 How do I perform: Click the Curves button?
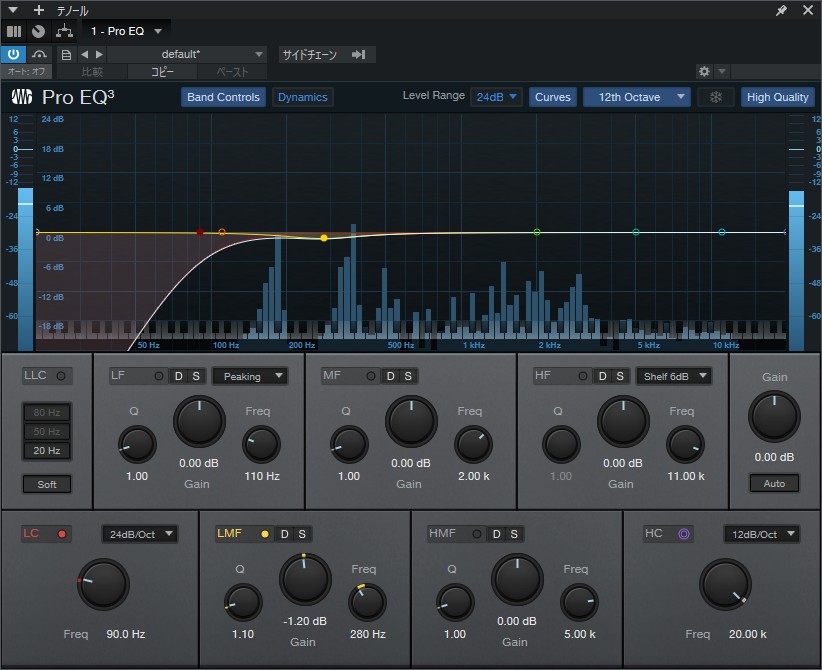pyautogui.click(x=553, y=97)
